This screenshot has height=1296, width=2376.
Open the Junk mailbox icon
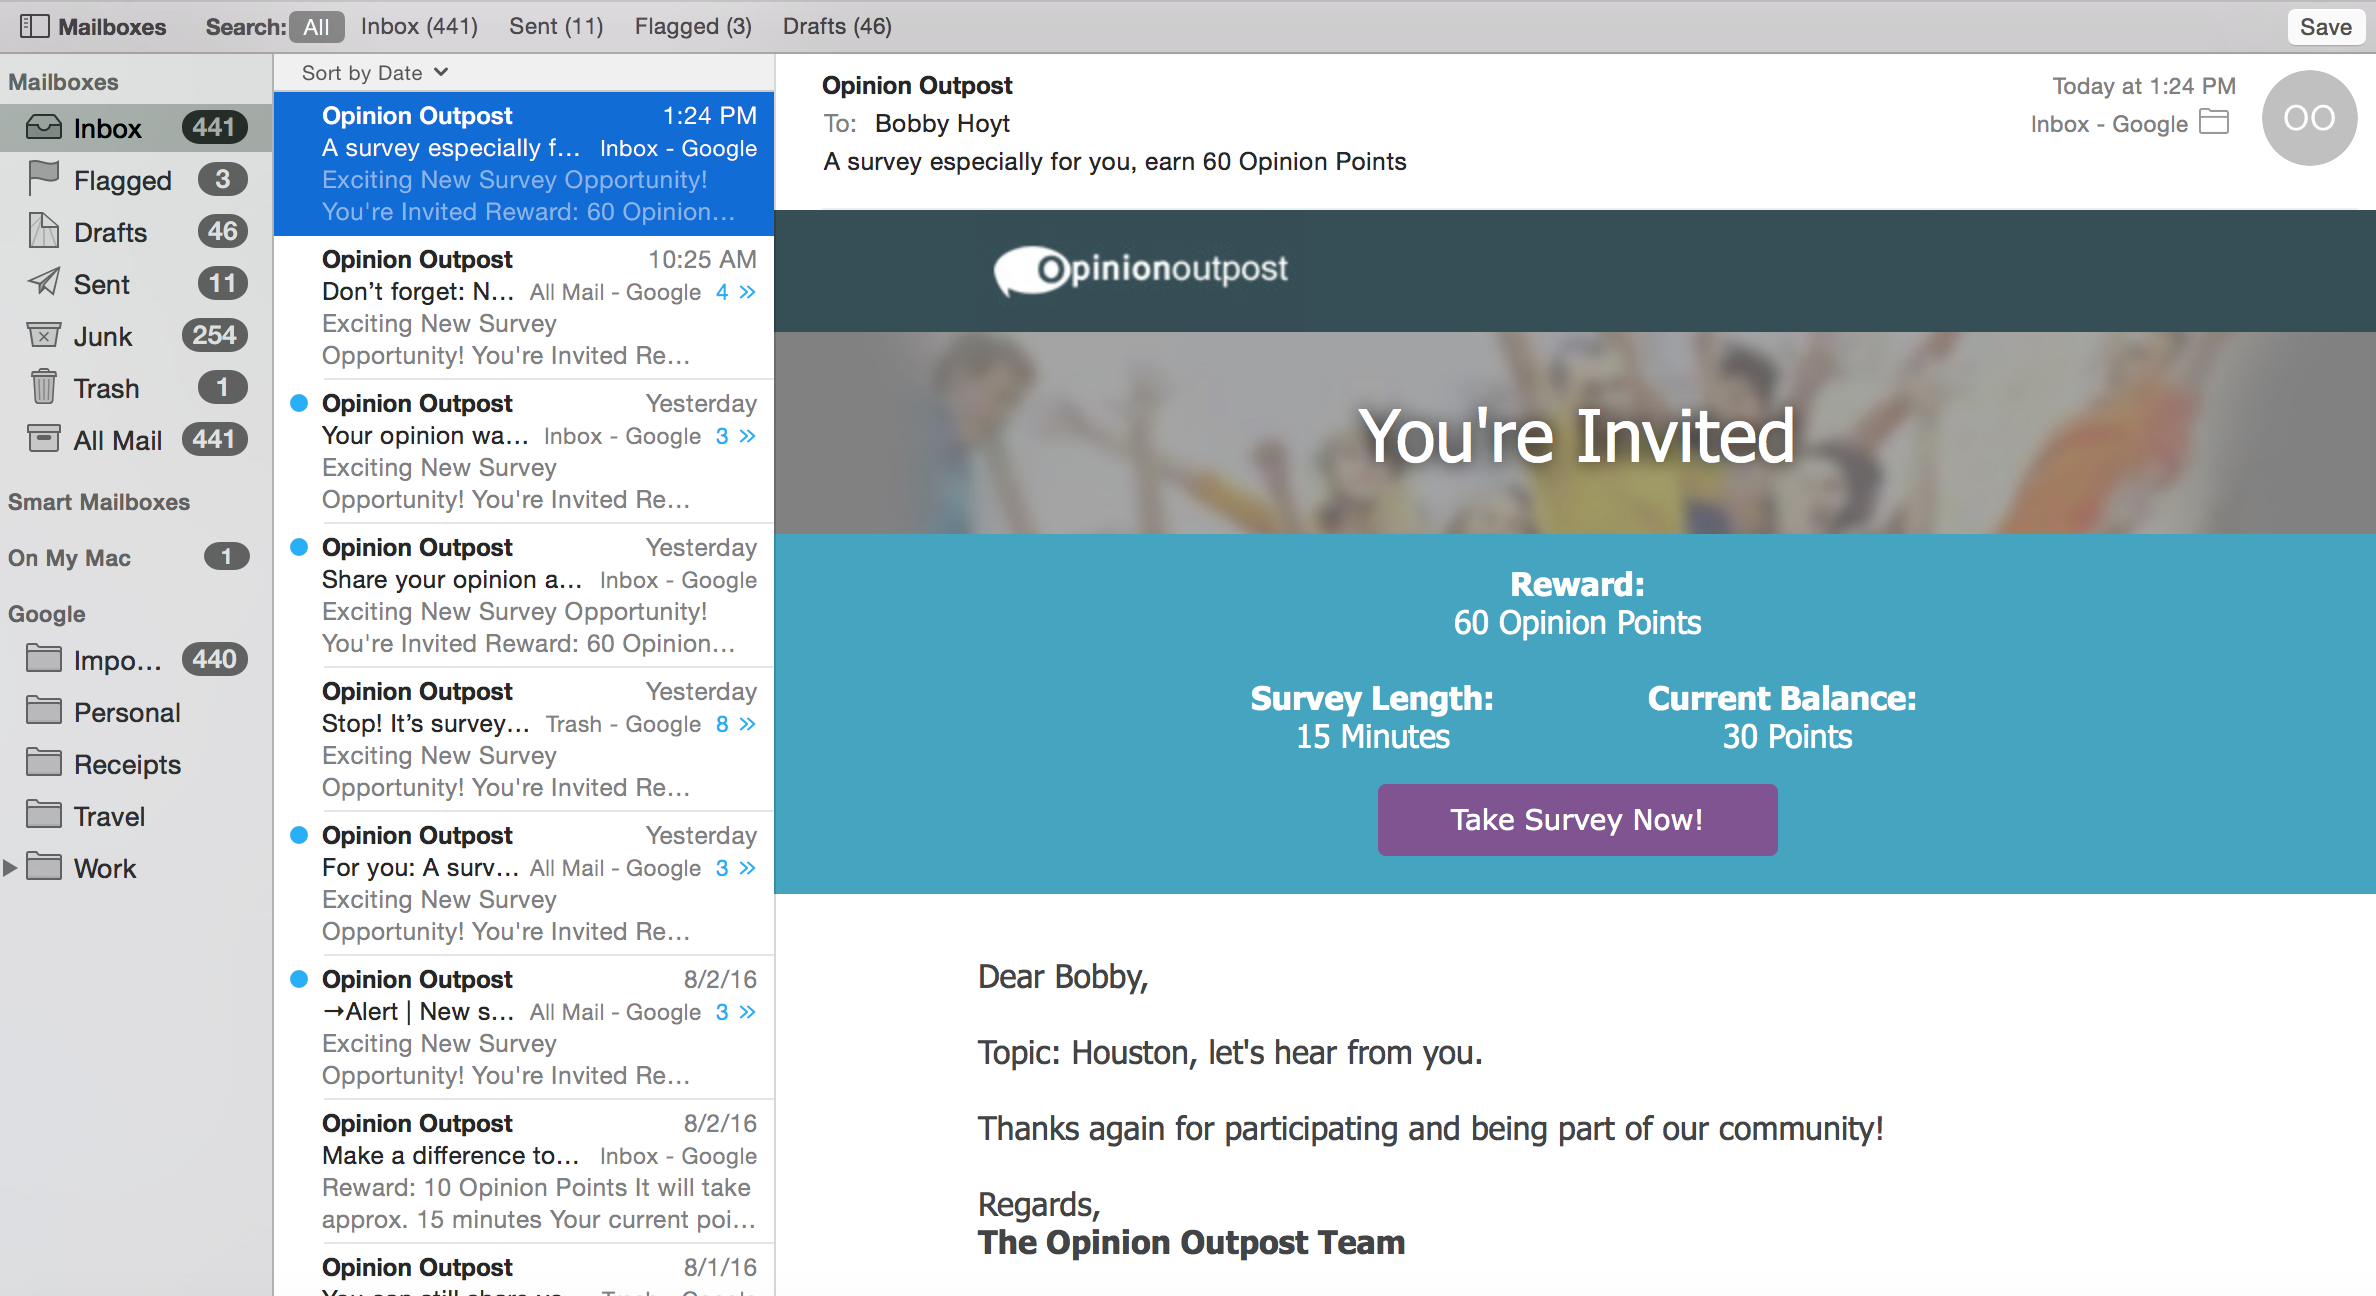[43, 335]
